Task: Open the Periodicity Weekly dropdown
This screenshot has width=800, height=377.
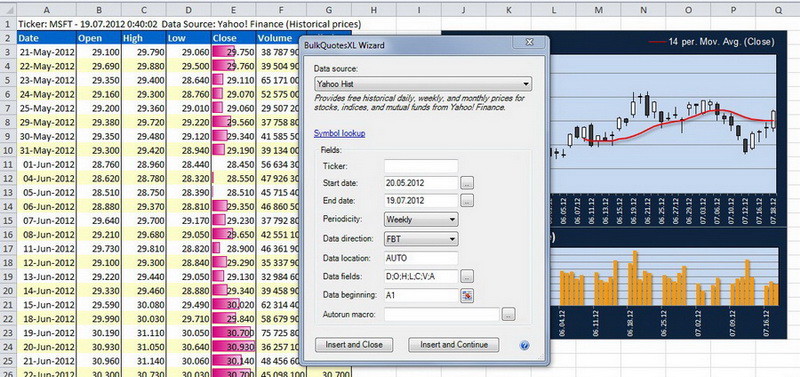Action: [x=421, y=219]
